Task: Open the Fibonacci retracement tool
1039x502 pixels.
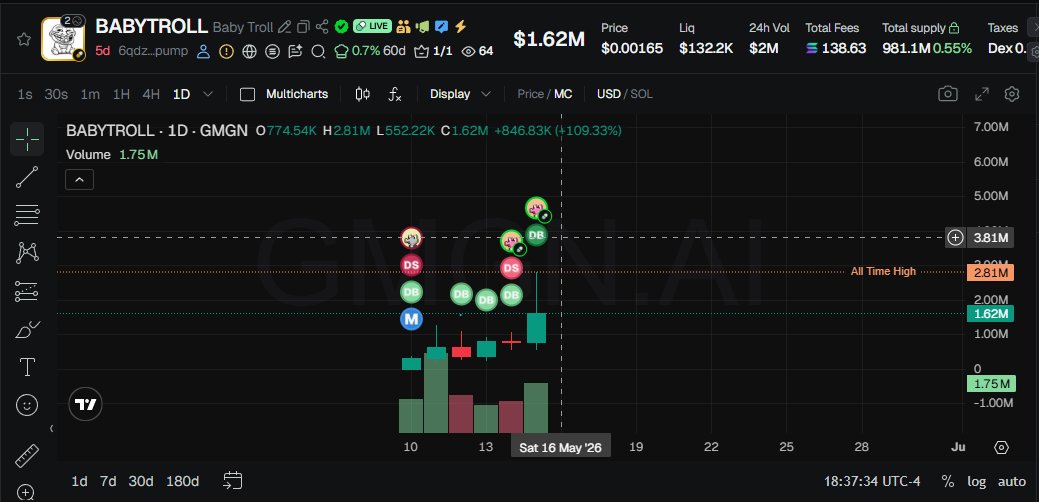Action: point(27,215)
